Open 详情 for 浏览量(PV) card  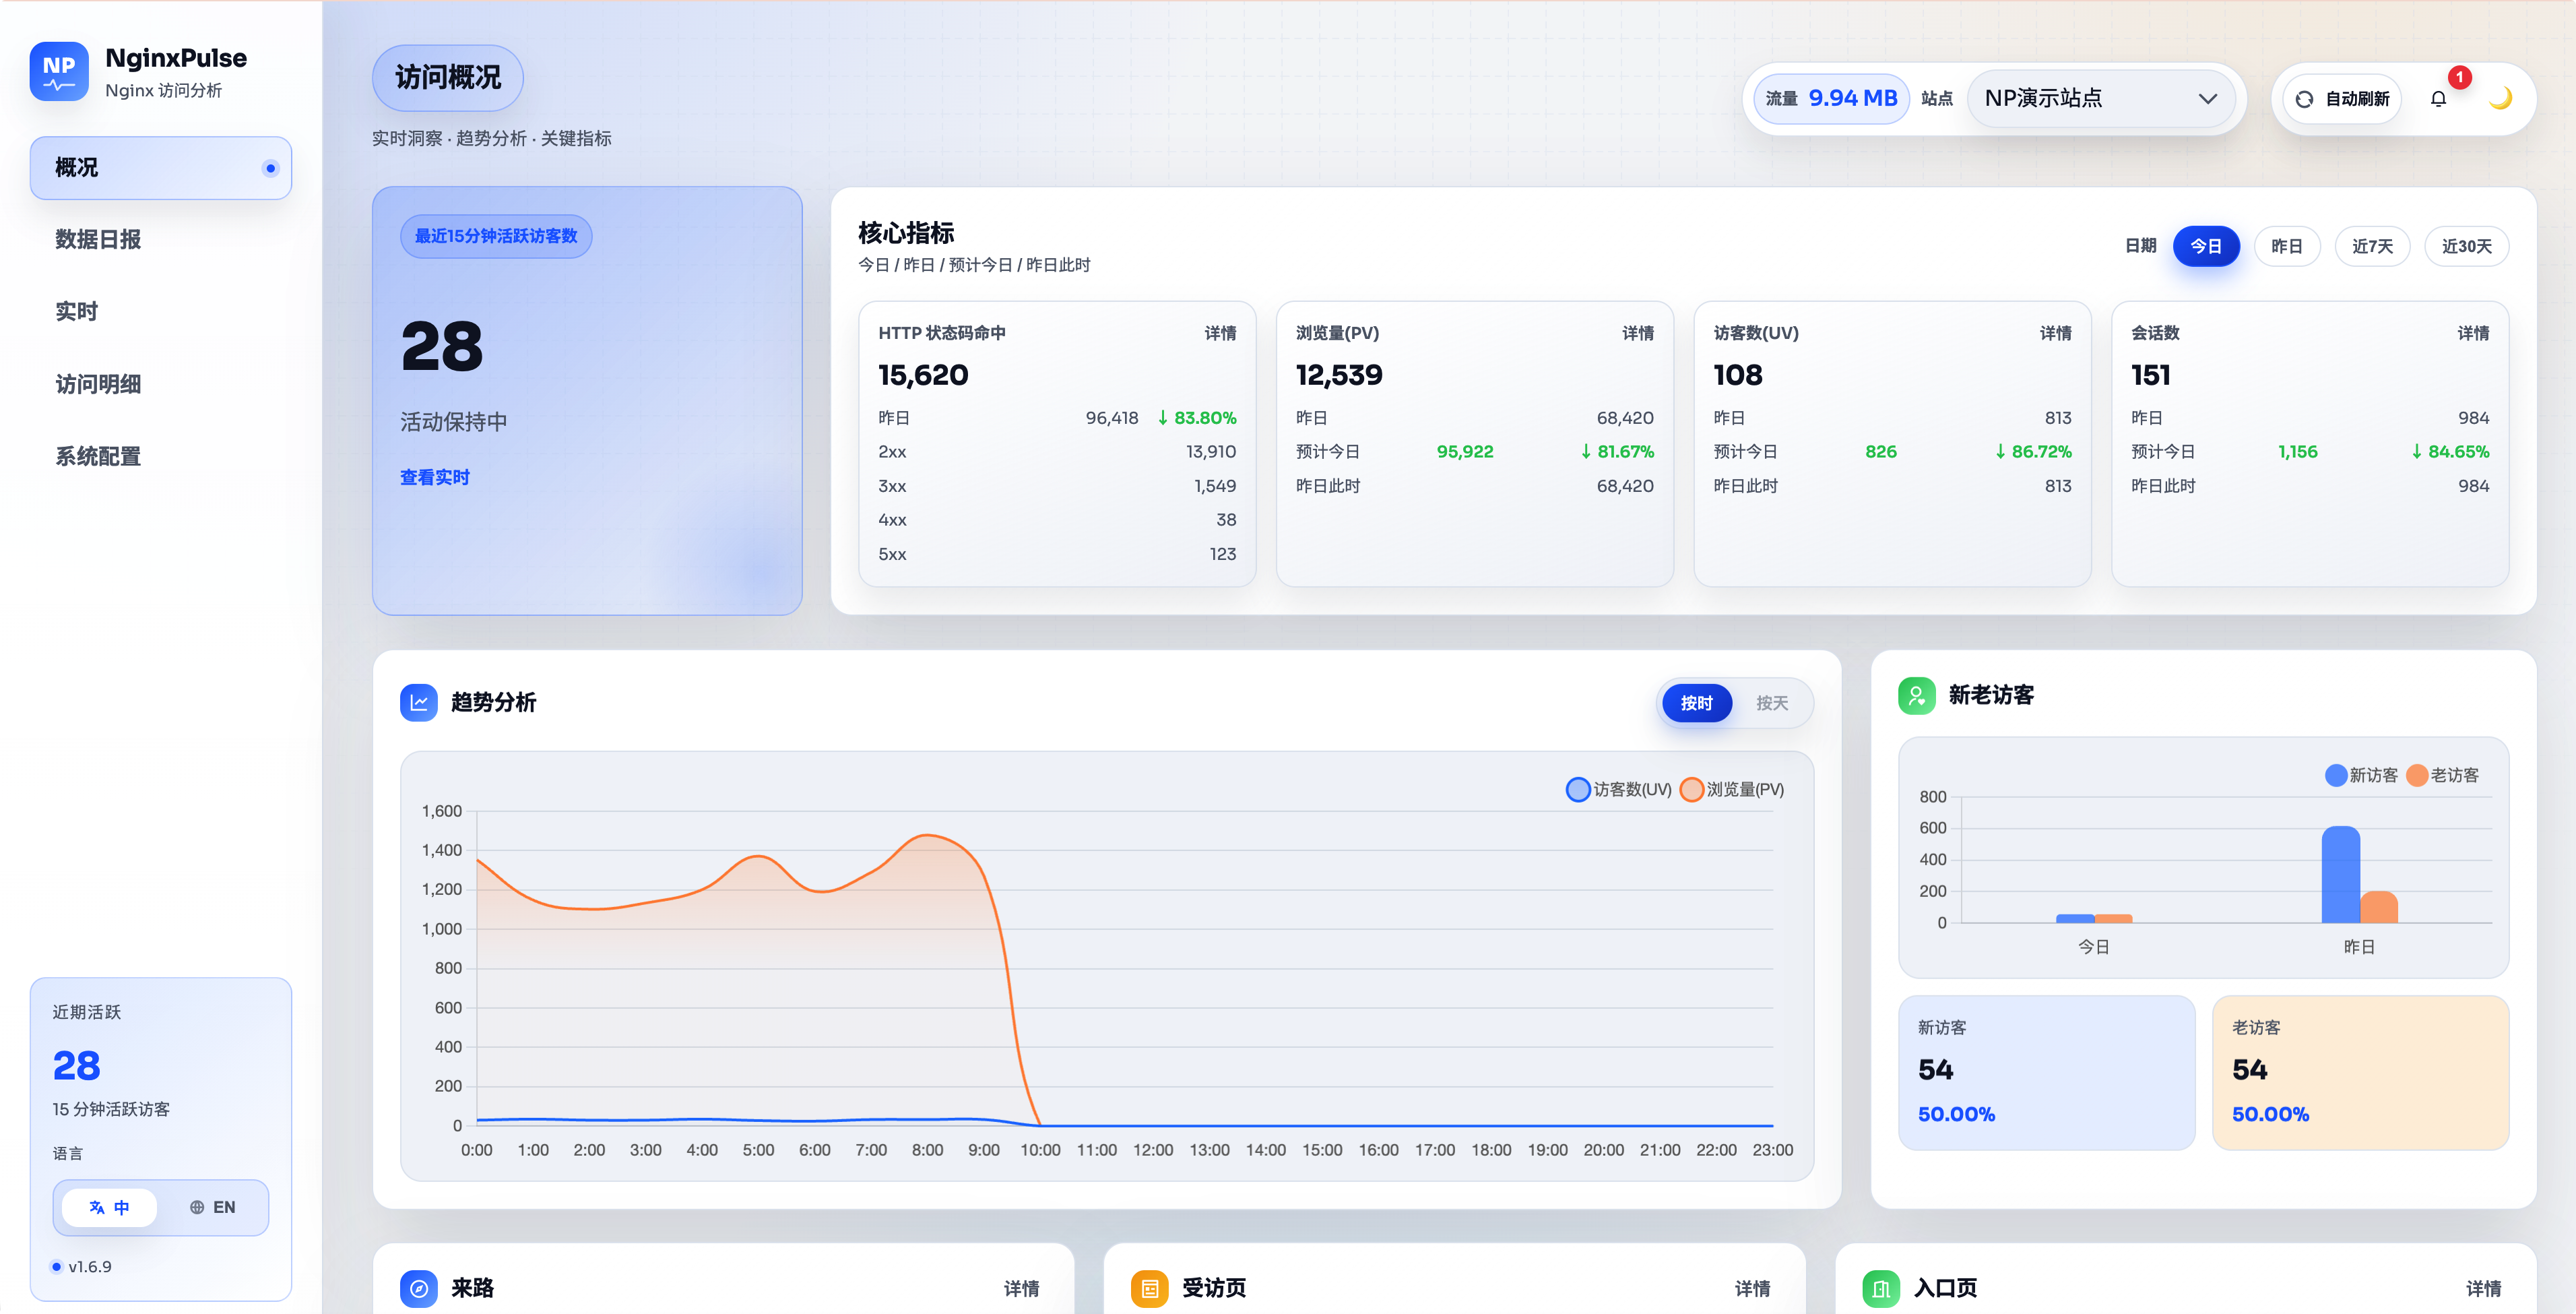click(x=1637, y=333)
